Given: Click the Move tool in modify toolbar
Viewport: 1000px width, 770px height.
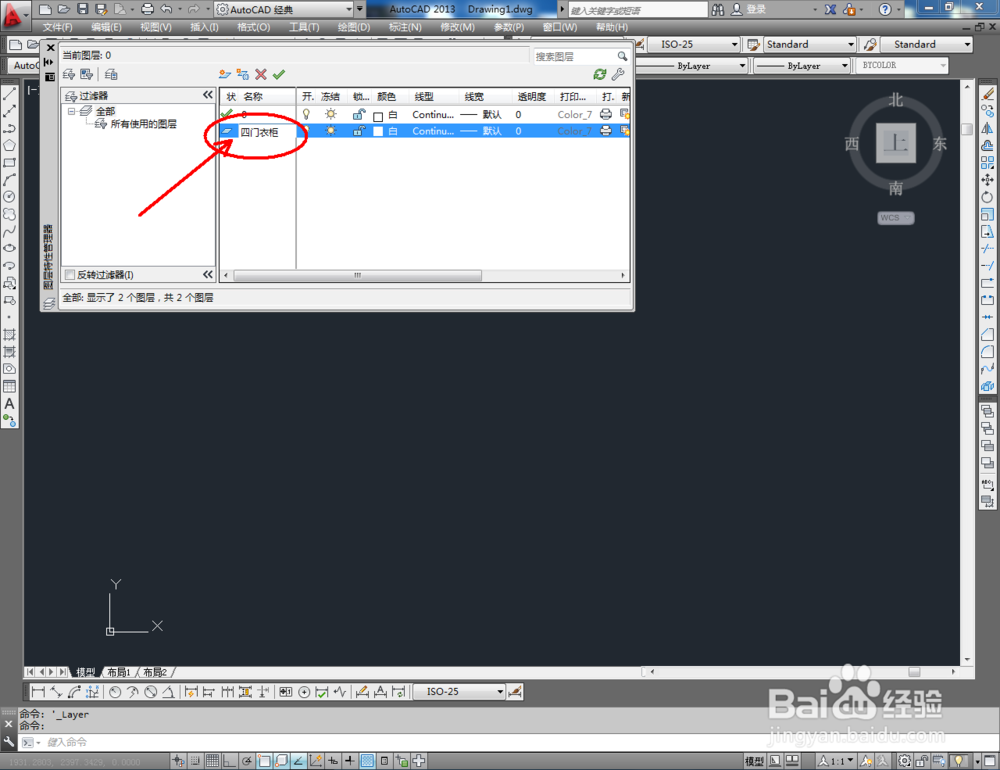Looking at the screenshot, I should [987, 180].
